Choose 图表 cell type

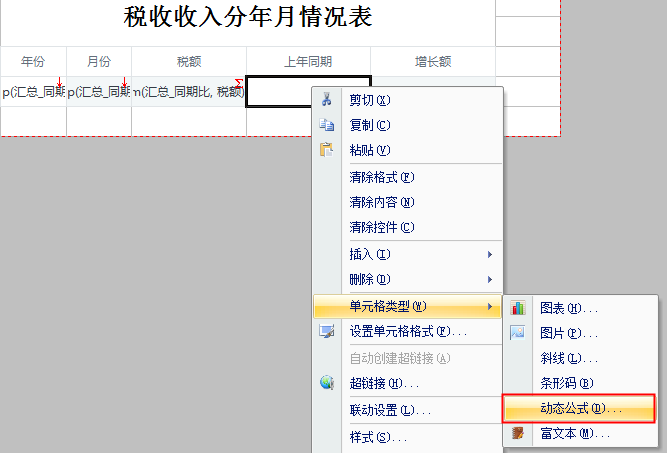tap(580, 308)
